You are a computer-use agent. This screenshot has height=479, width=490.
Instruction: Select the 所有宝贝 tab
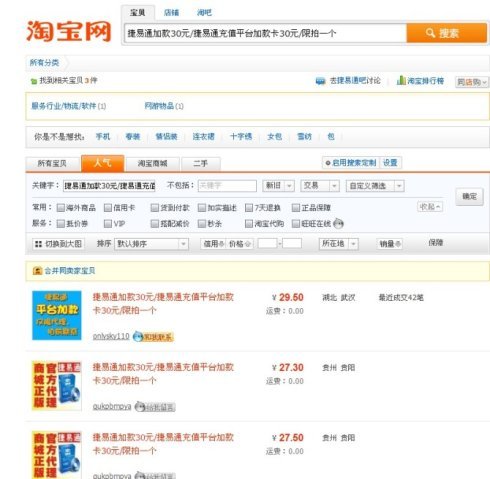pyautogui.click(x=52, y=164)
